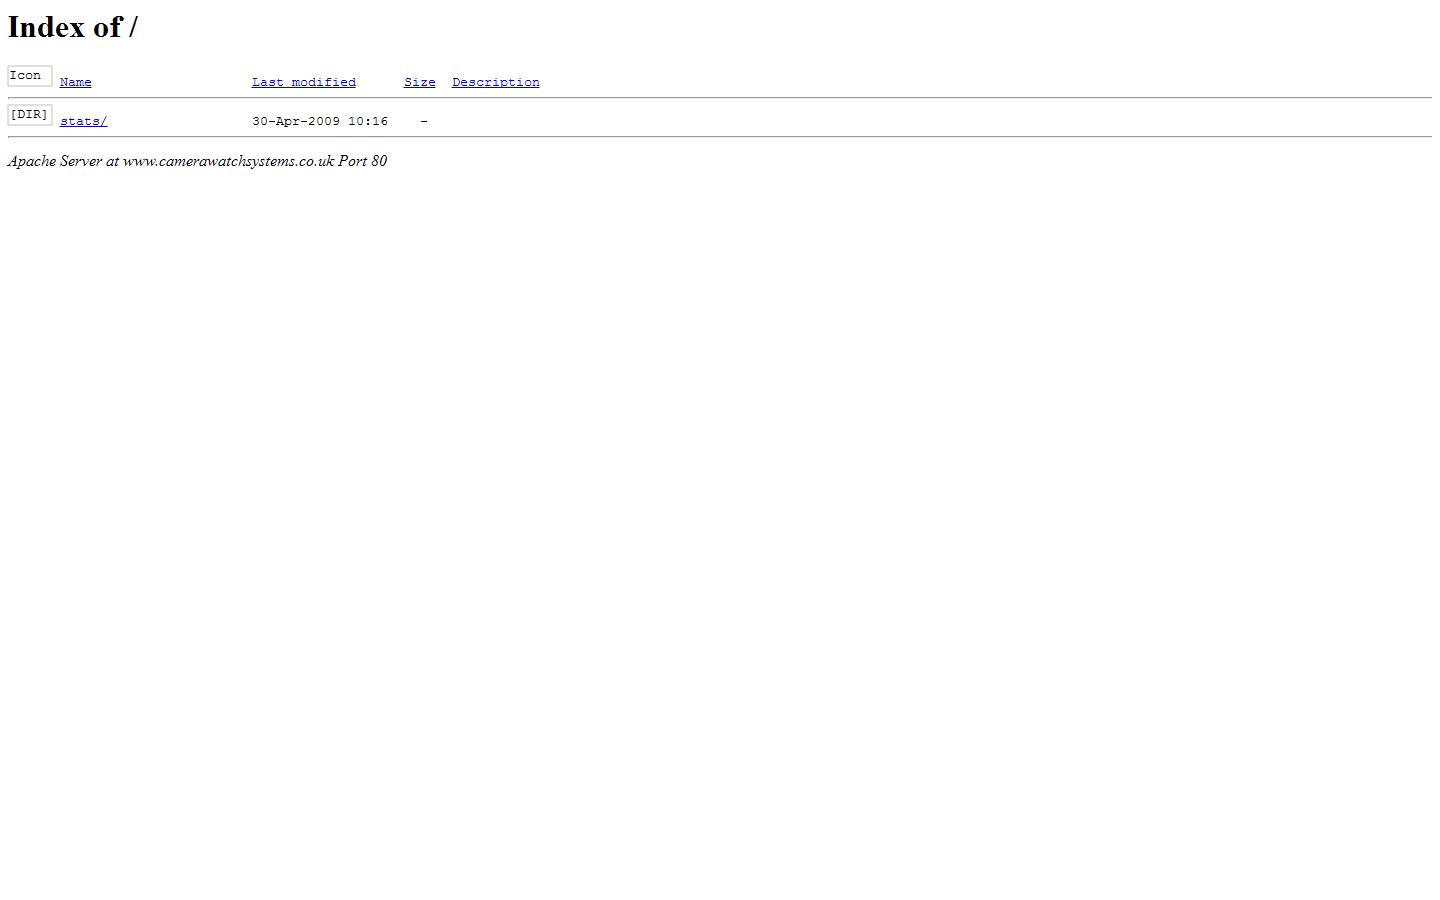
Task: Click the word "modified" in the column header
Action: coord(323,82)
